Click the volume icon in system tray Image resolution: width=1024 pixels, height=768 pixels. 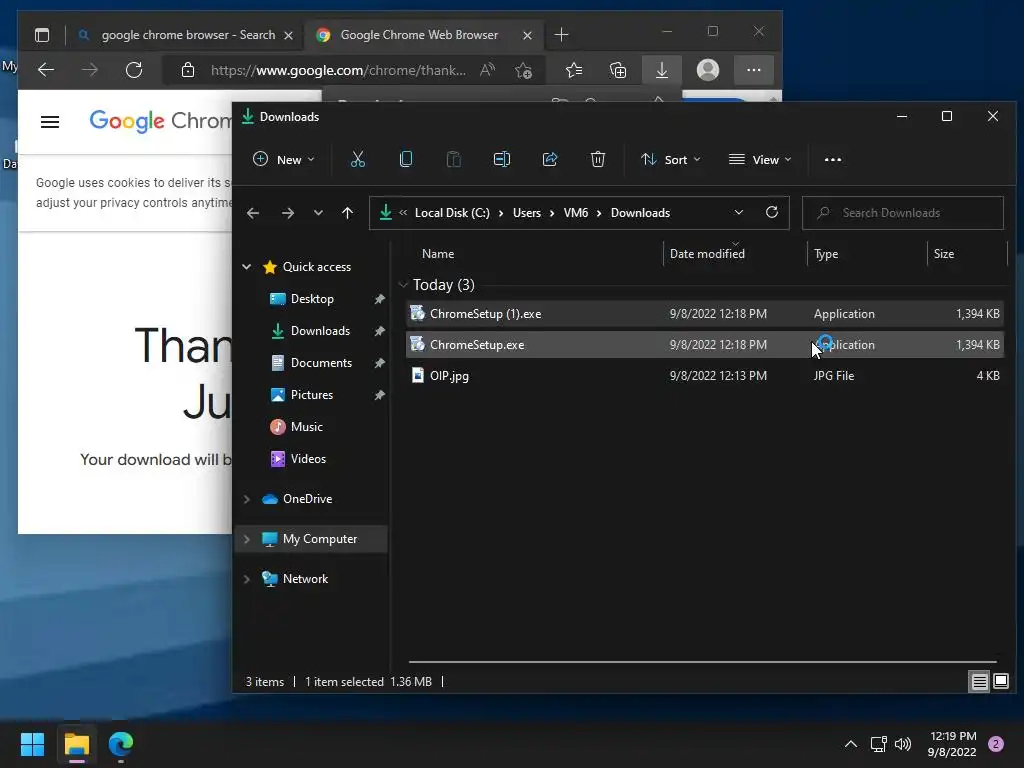tap(903, 744)
